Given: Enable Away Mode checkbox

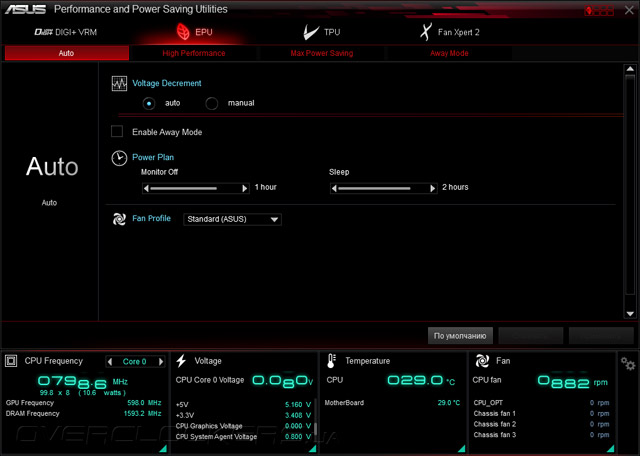Looking at the screenshot, I should point(117,131).
